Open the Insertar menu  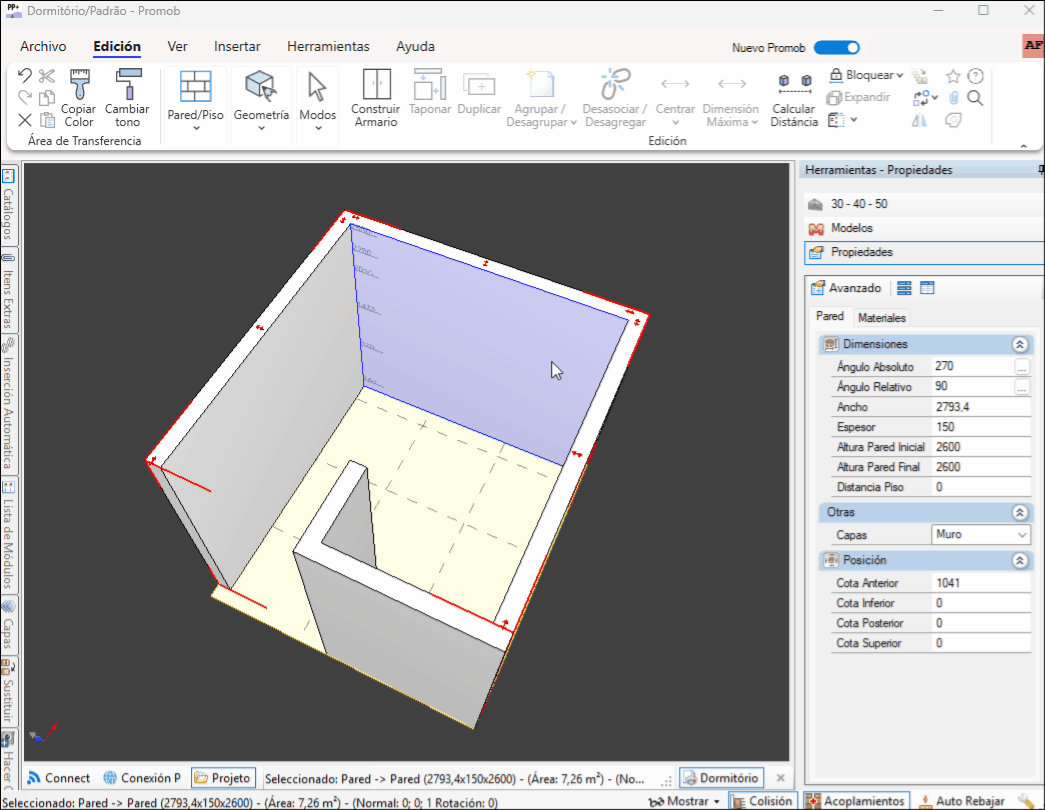237,46
